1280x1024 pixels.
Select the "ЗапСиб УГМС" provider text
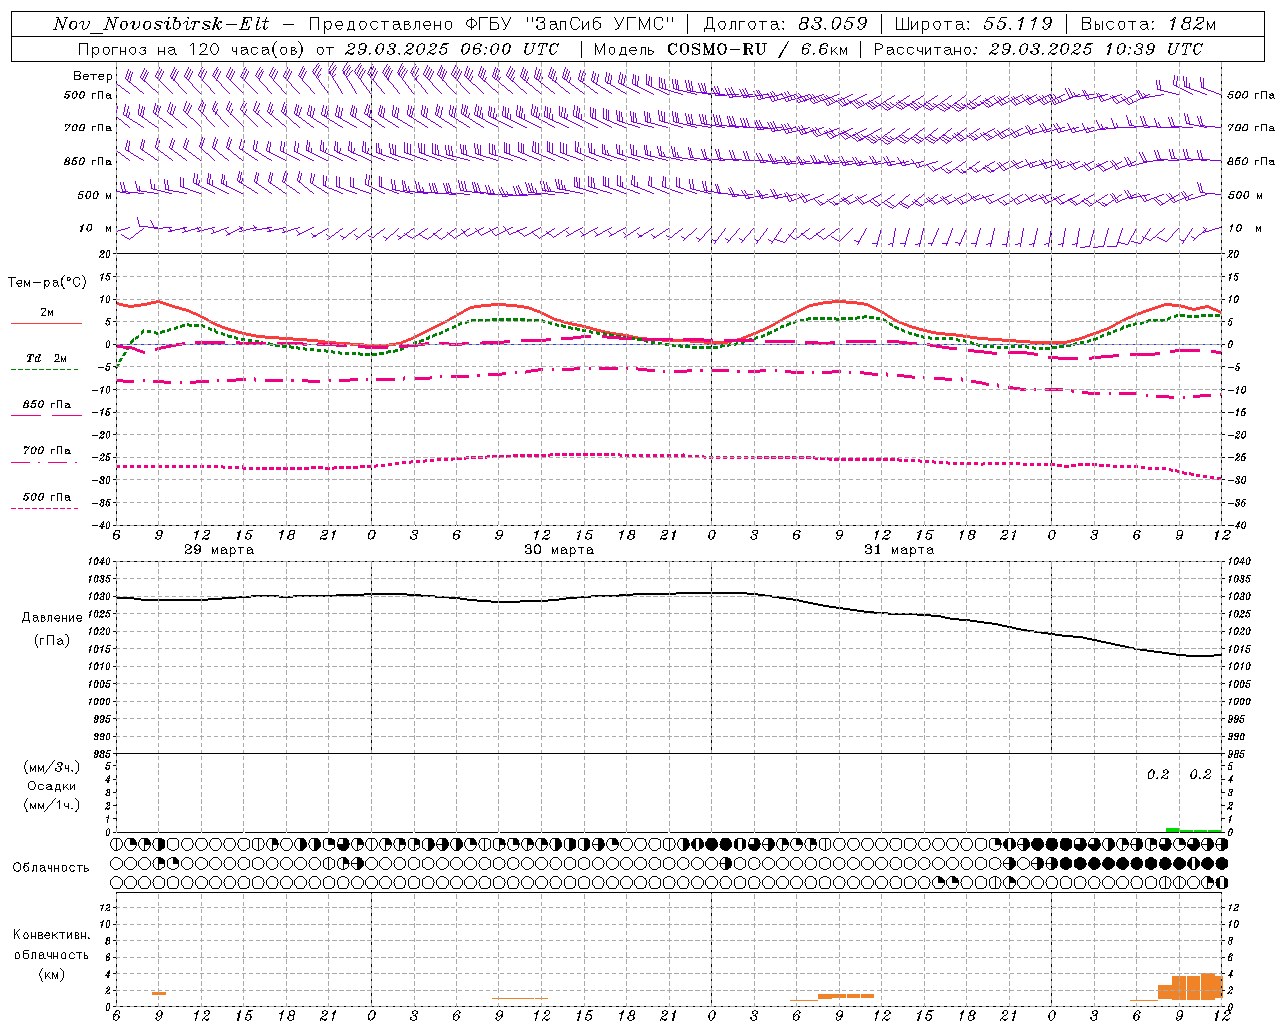tap(600, 24)
